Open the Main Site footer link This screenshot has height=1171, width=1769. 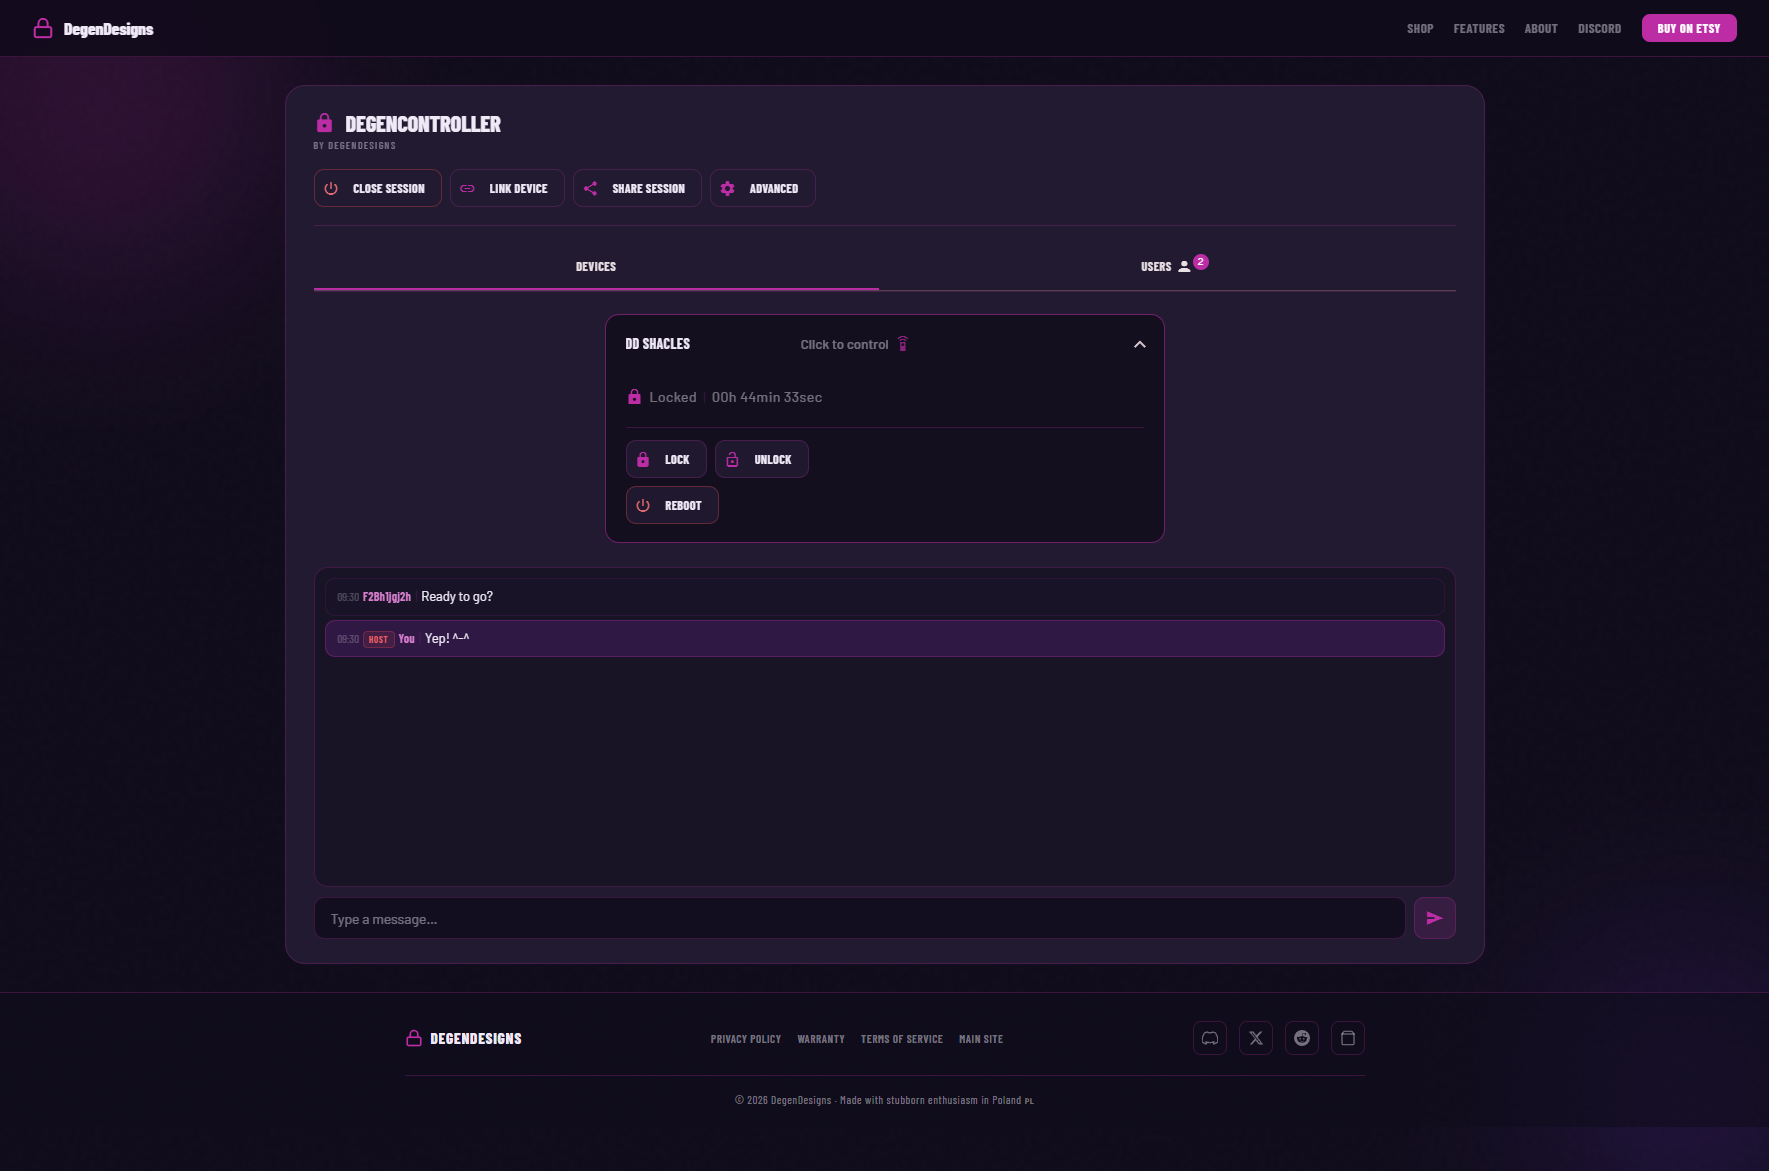[x=981, y=1039]
